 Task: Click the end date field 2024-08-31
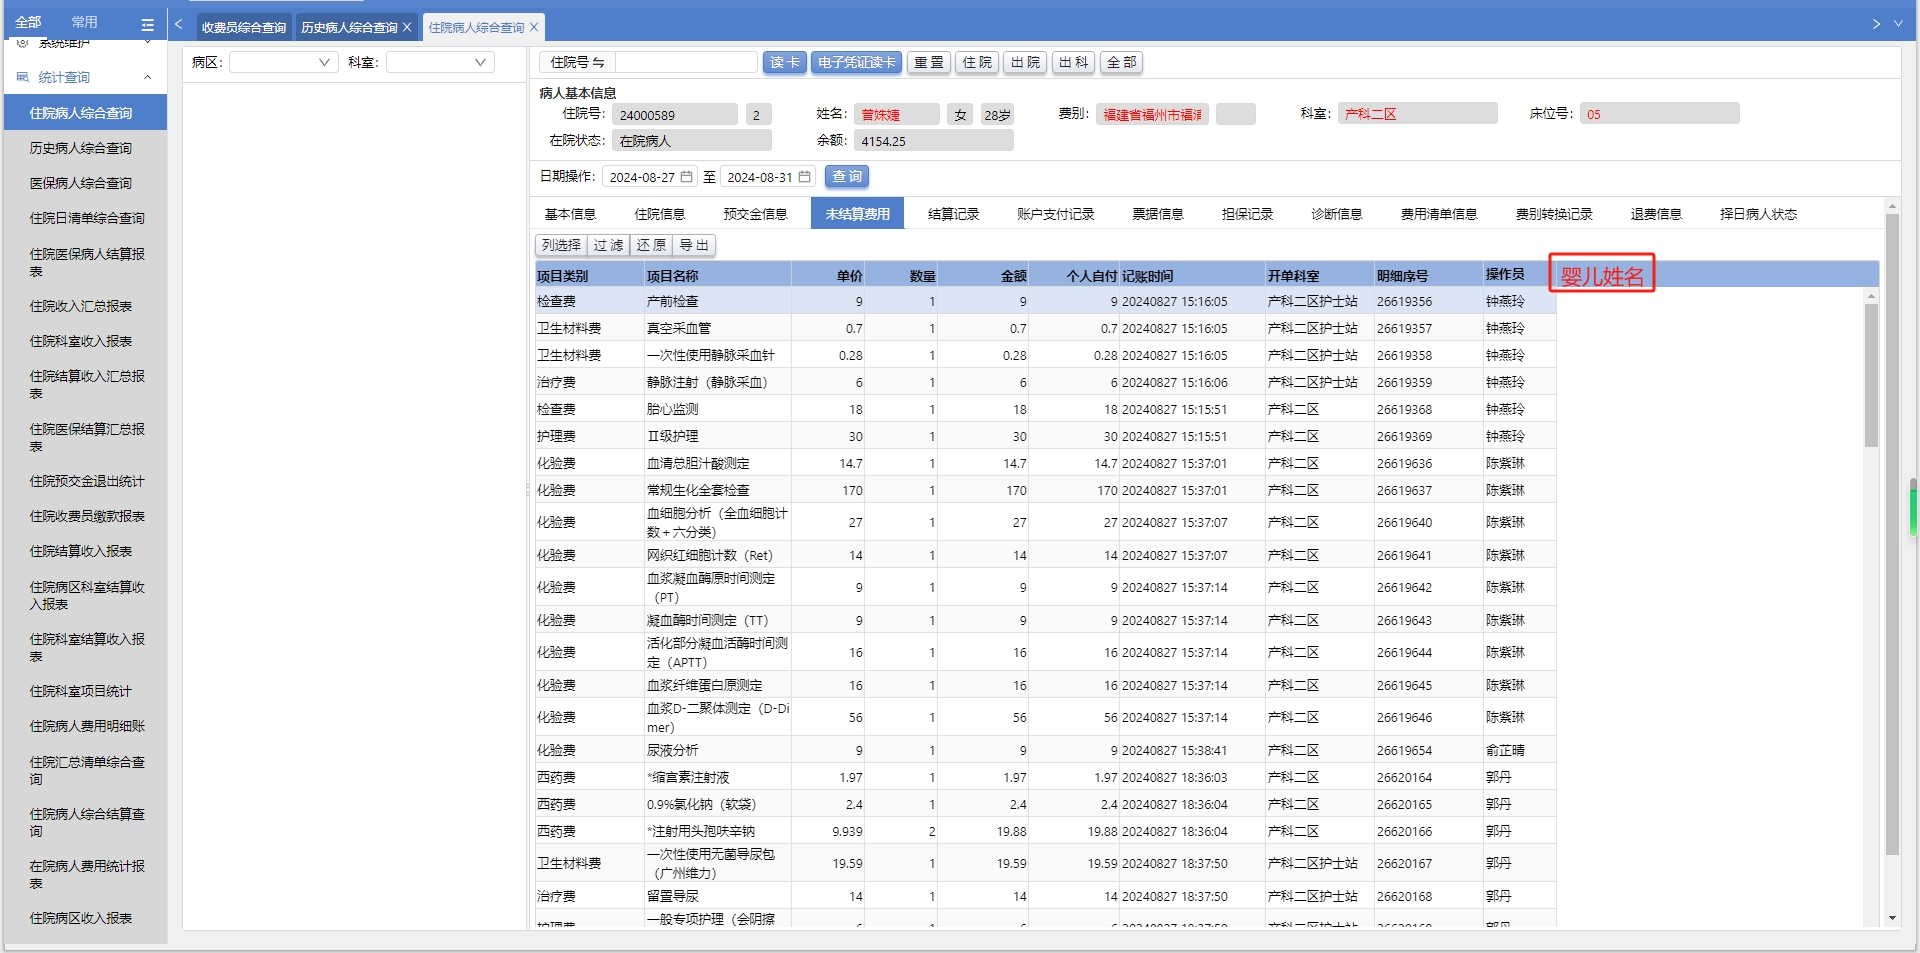click(768, 177)
